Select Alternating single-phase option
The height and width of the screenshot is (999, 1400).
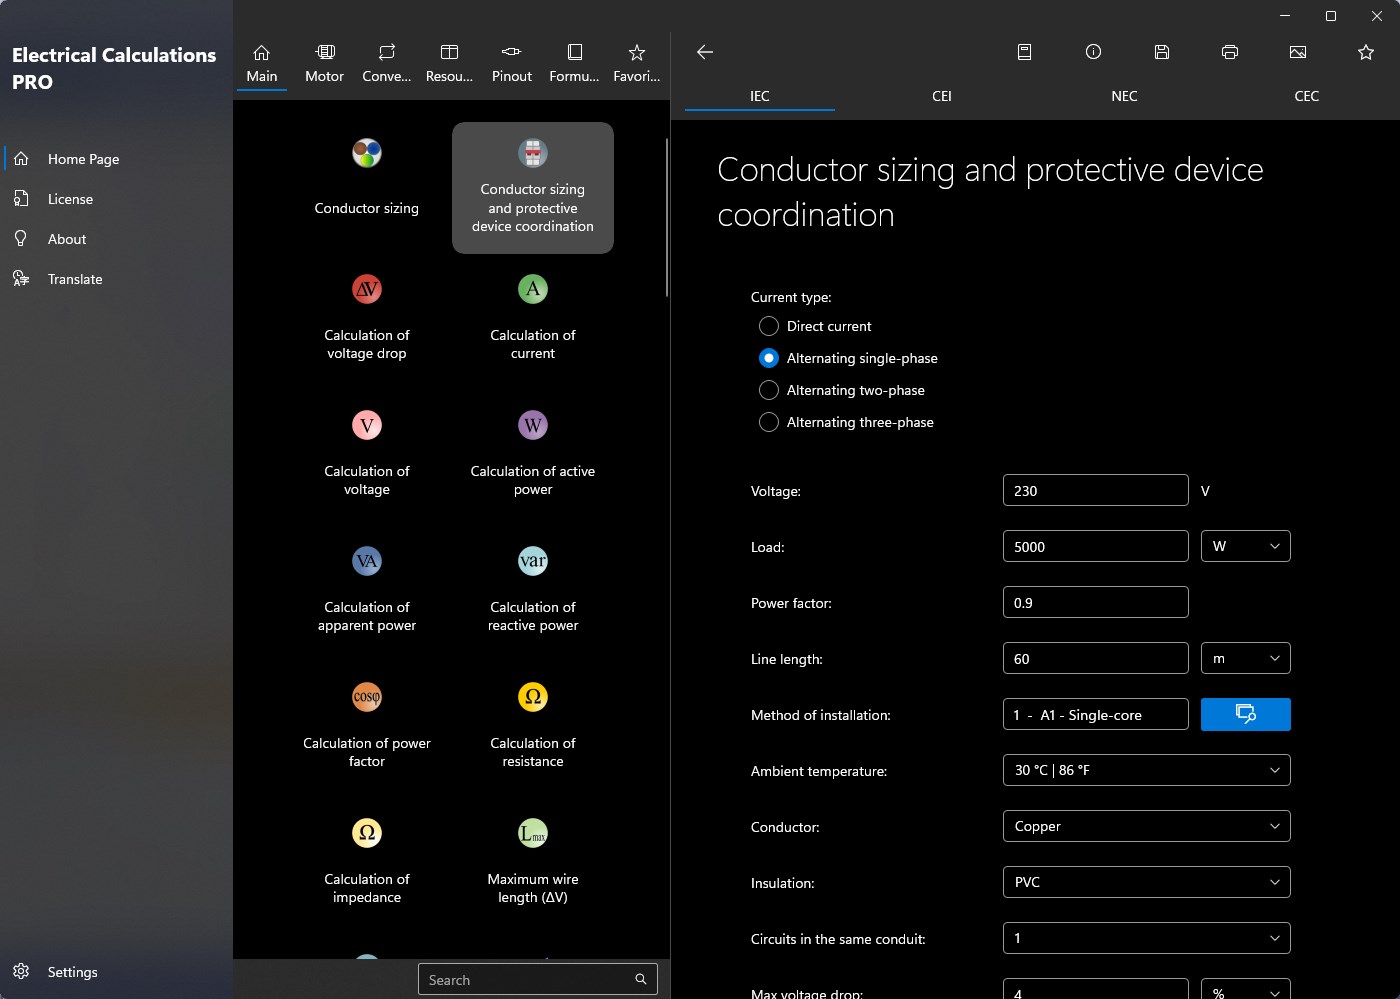pyautogui.click(x=769, y=358)
